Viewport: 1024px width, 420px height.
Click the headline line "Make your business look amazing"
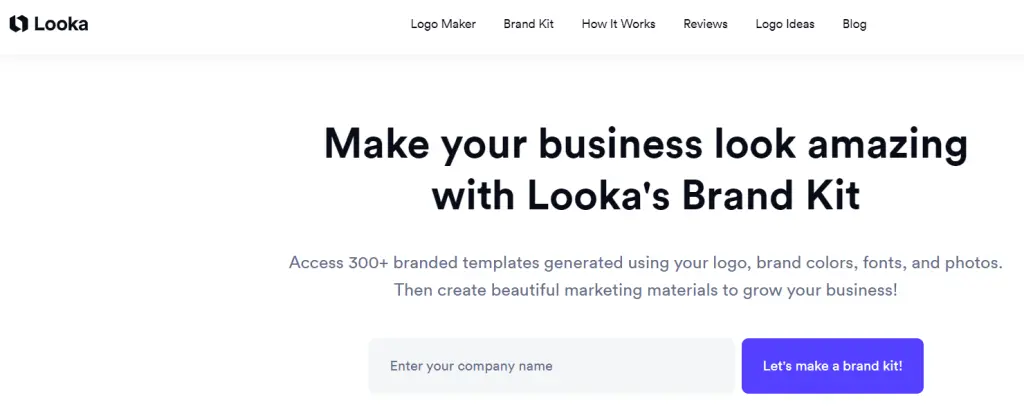point(645,144)
